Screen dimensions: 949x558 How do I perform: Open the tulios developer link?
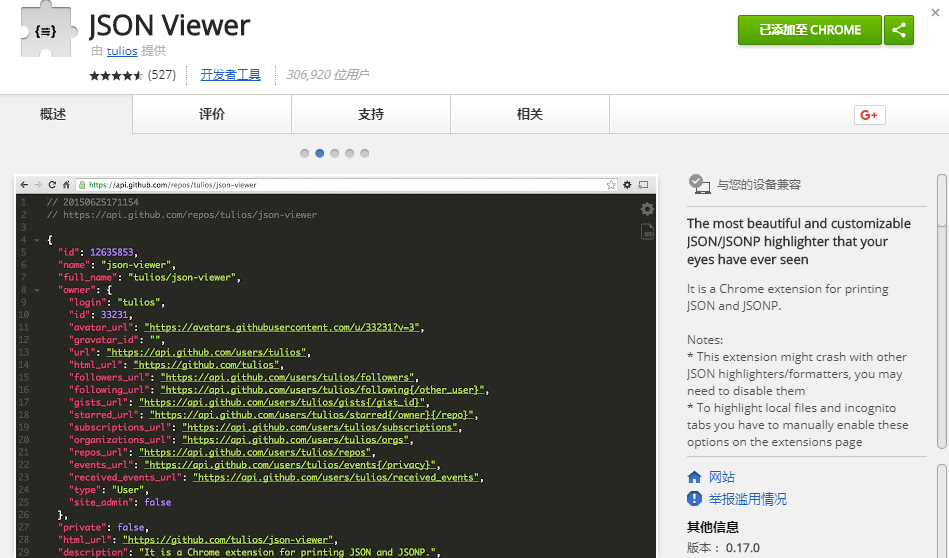click(122, 51)
